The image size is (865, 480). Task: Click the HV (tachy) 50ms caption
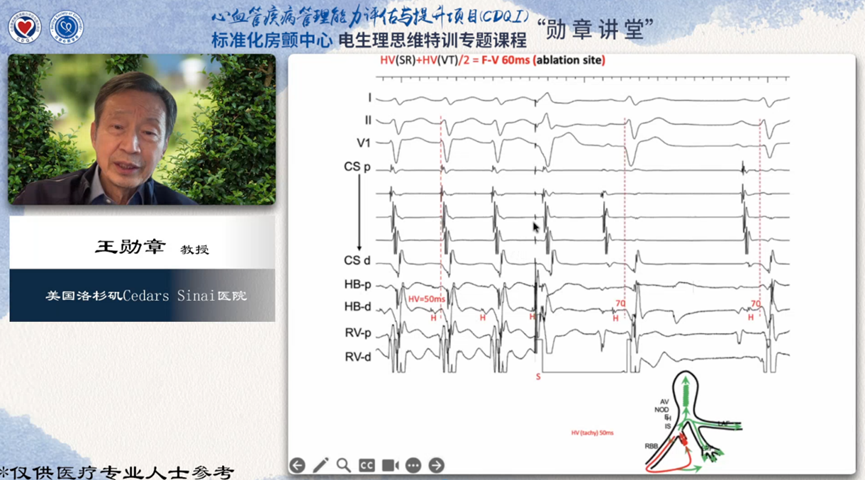click(592, 433)
